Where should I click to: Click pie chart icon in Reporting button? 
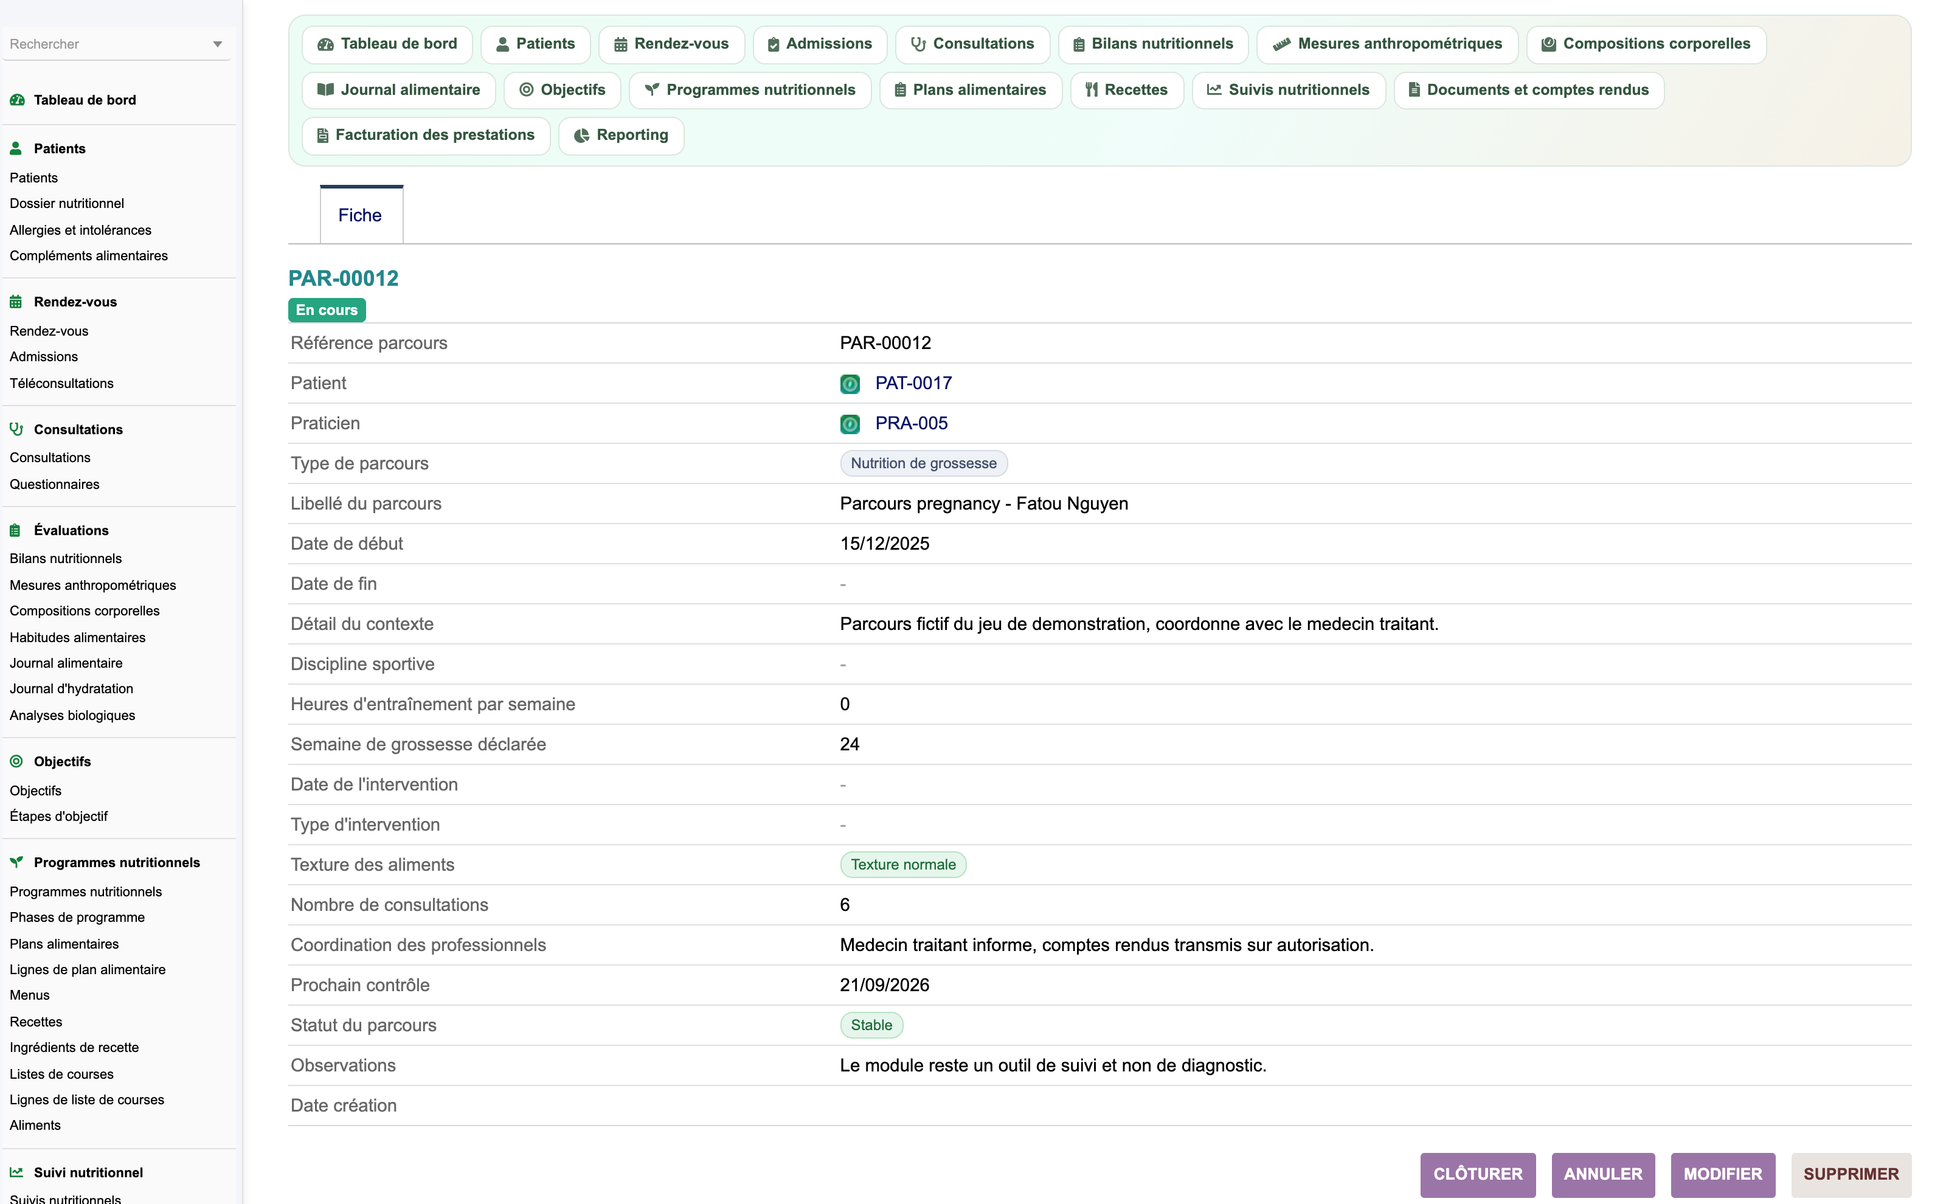581,135
